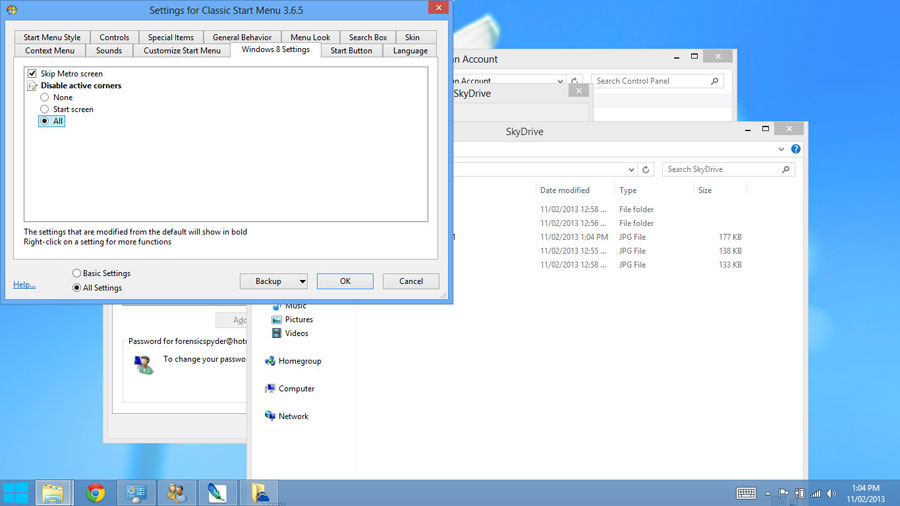Toggle the Skip Metro screen checkbox
900x506 pixels.
tap(32, 73)
